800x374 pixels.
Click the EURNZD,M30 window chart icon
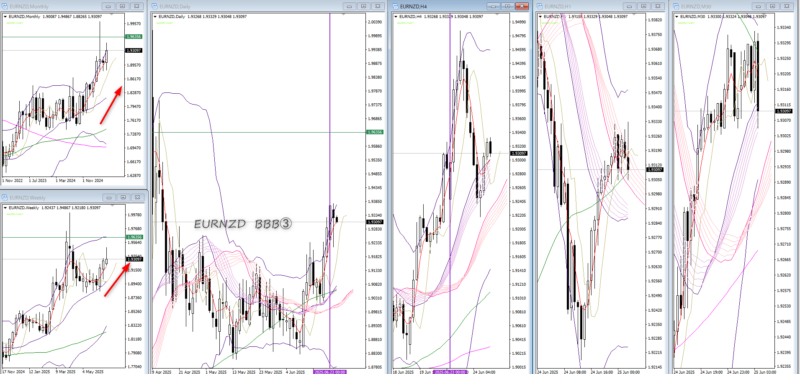pos(677,6)
